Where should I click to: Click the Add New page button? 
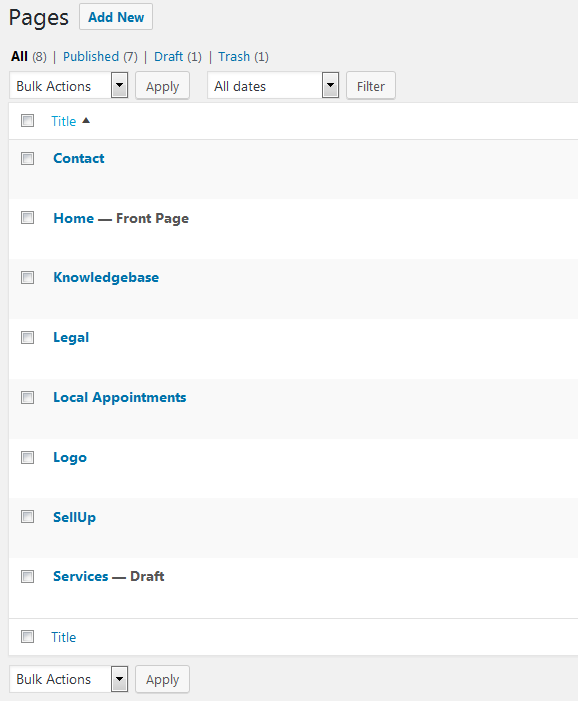pyautogui.click(x=116, y=17)
